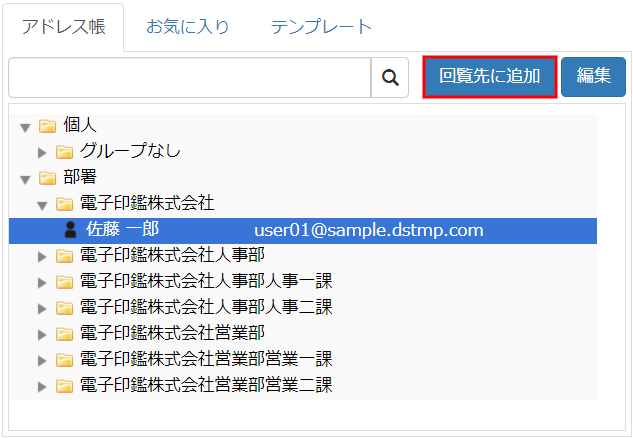Image resolution: width=633 pixels, height=438 pixels.
Task: Select the 電子印鑑株式会社人事部人事一課 item
Action: pyautogui.click(x=205, y=281)
